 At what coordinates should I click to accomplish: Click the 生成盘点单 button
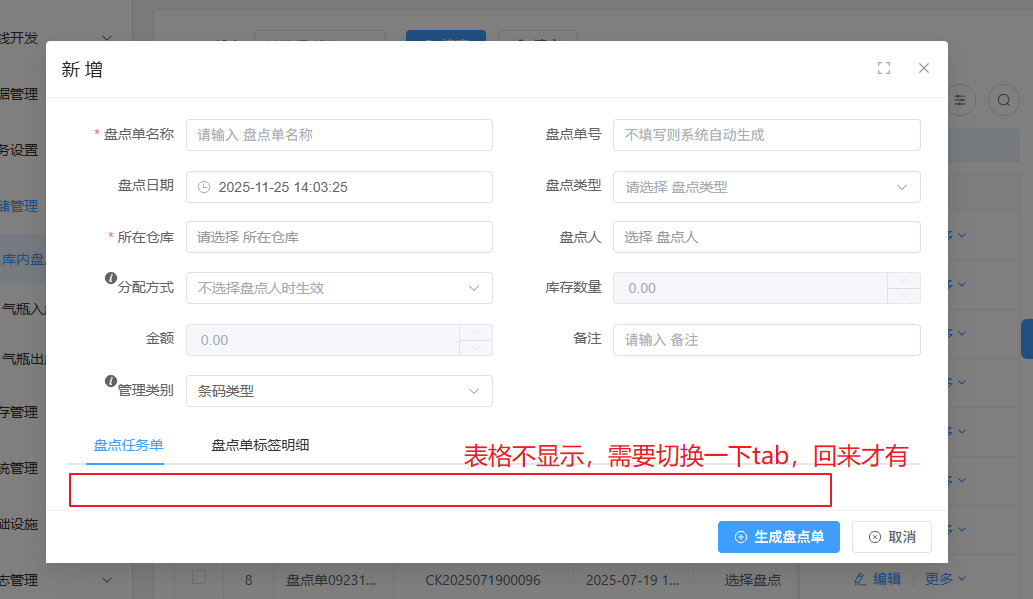779,537
